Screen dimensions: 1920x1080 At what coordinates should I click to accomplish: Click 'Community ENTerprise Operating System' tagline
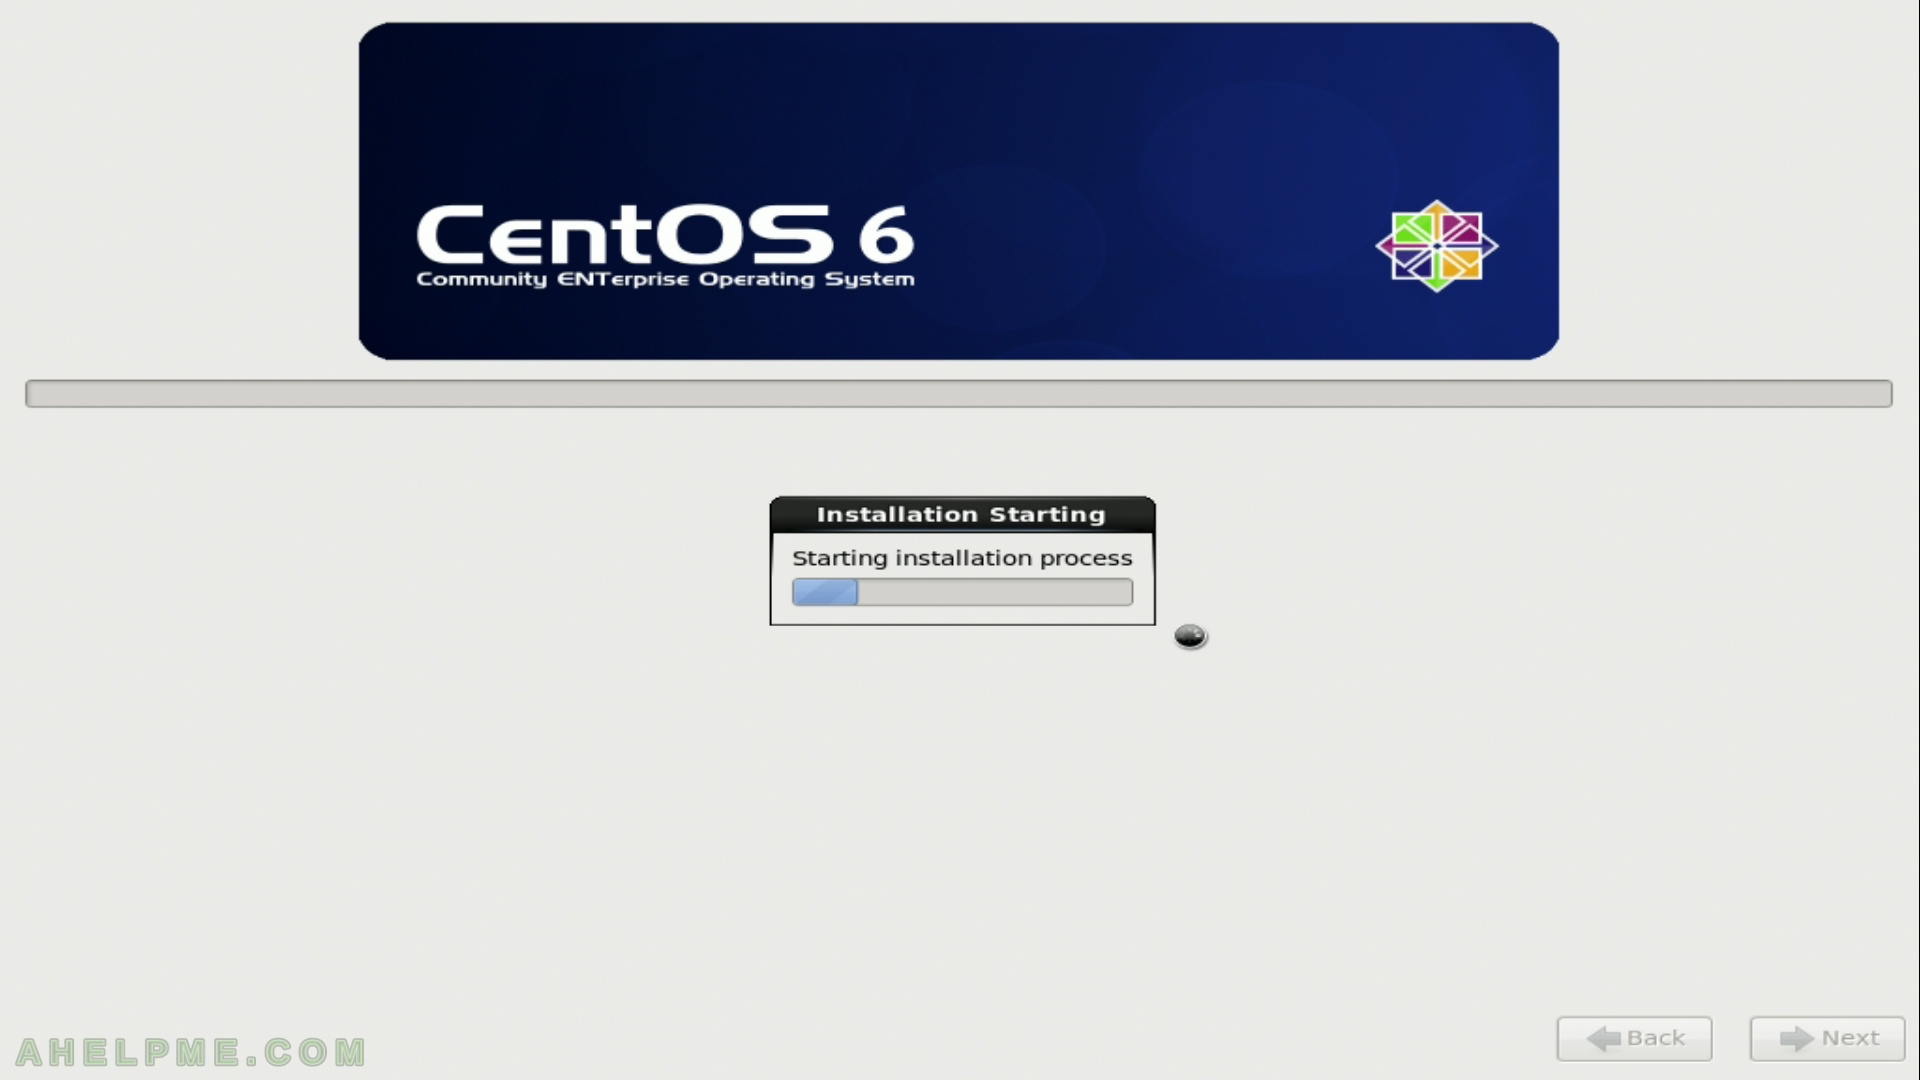coord(665,279)
